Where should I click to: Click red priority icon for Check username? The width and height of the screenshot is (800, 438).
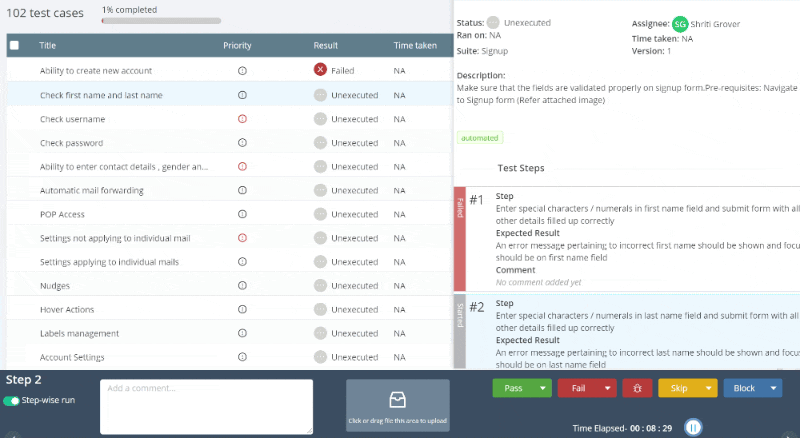click(x=242, y=118)
